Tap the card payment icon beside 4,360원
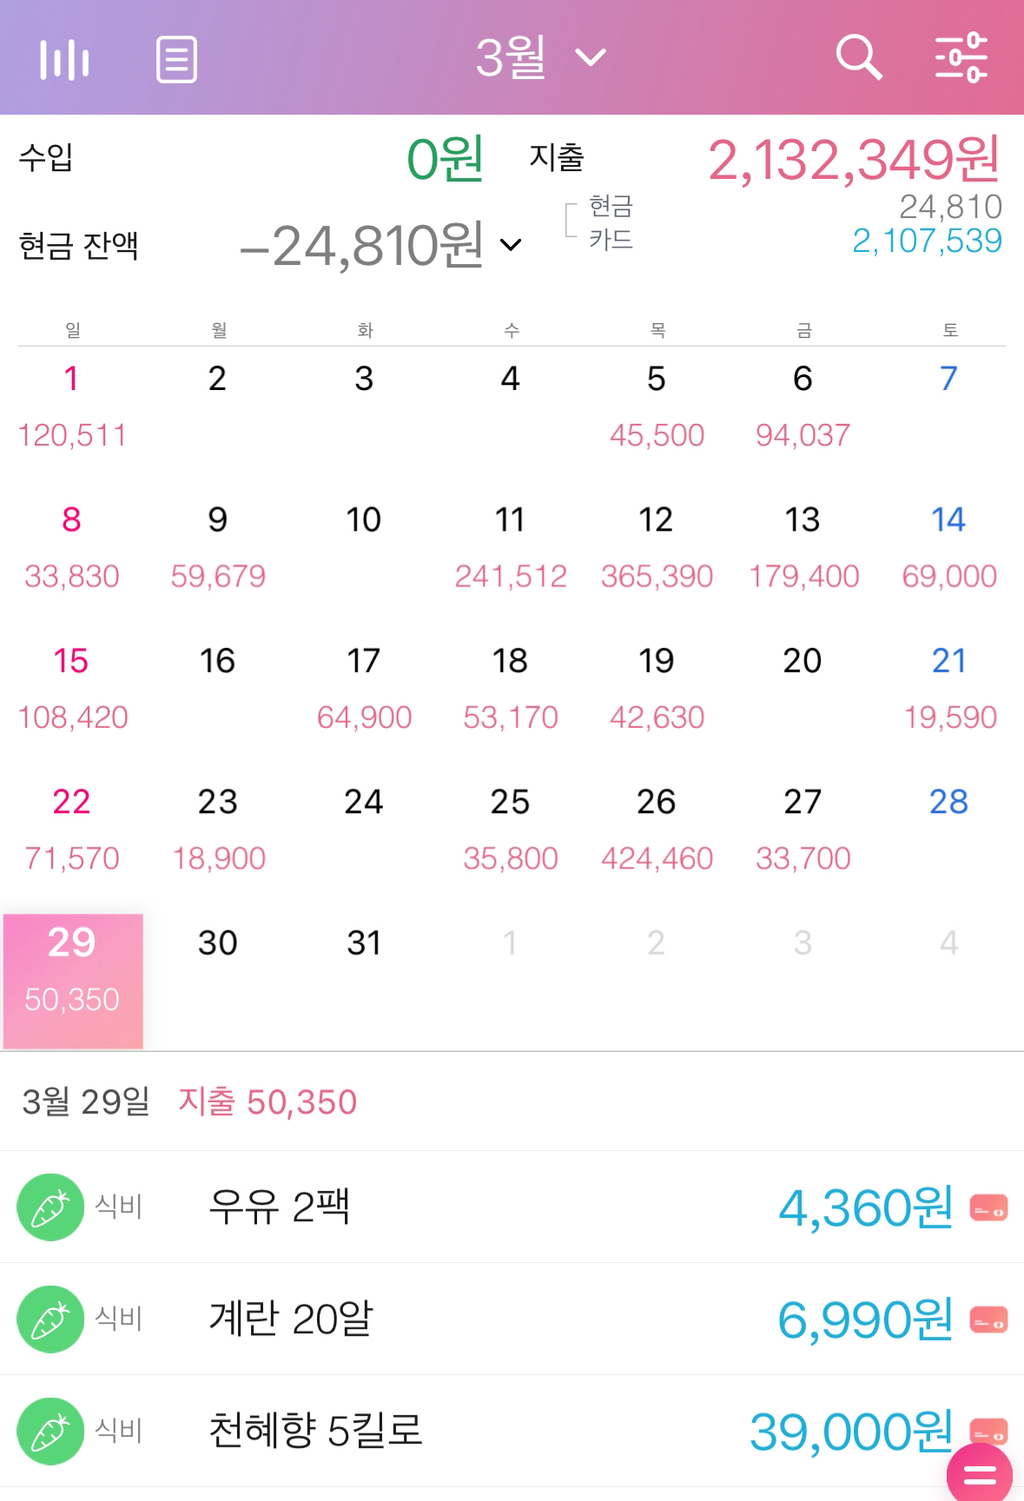1024x1501 pixels. tap(989, 1209)
